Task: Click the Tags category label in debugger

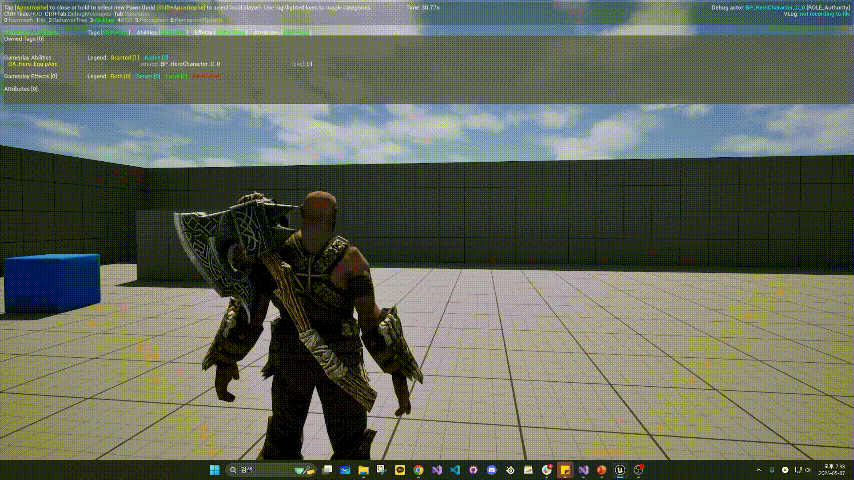Action: point(94,33)
